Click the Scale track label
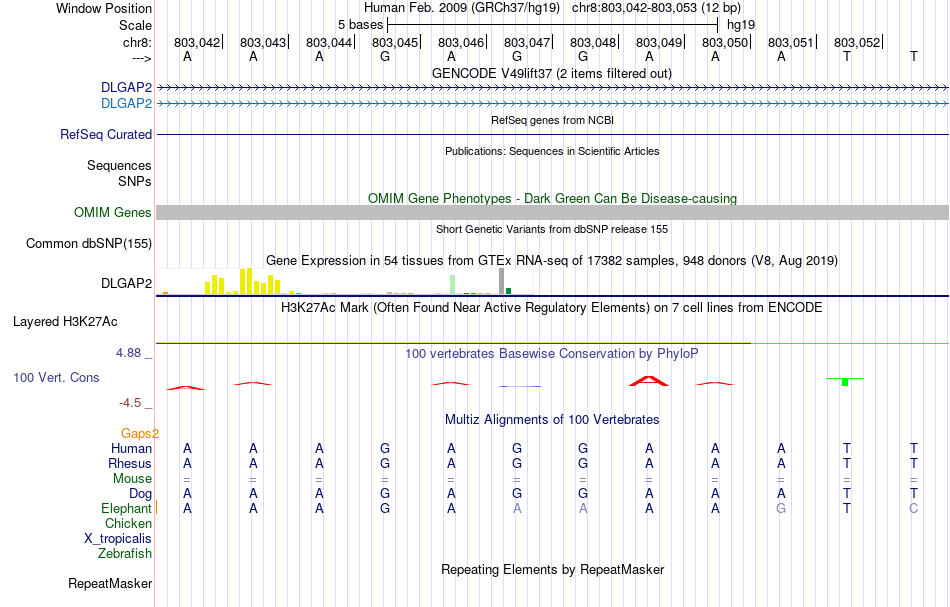 click(x=135, y=25)
